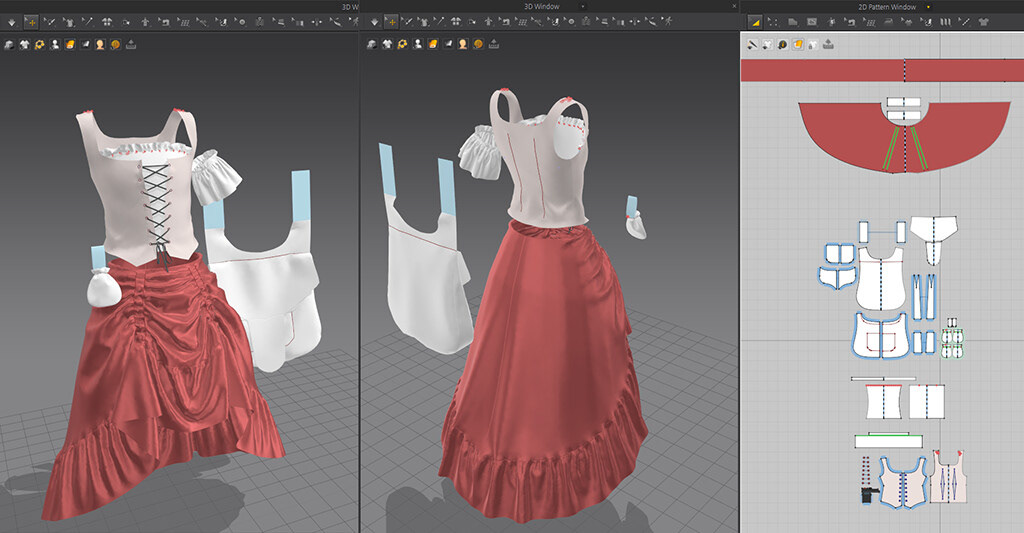
Task: Select the Edit Pattern tool in 2D window
Action: click(x=773, y=20)
